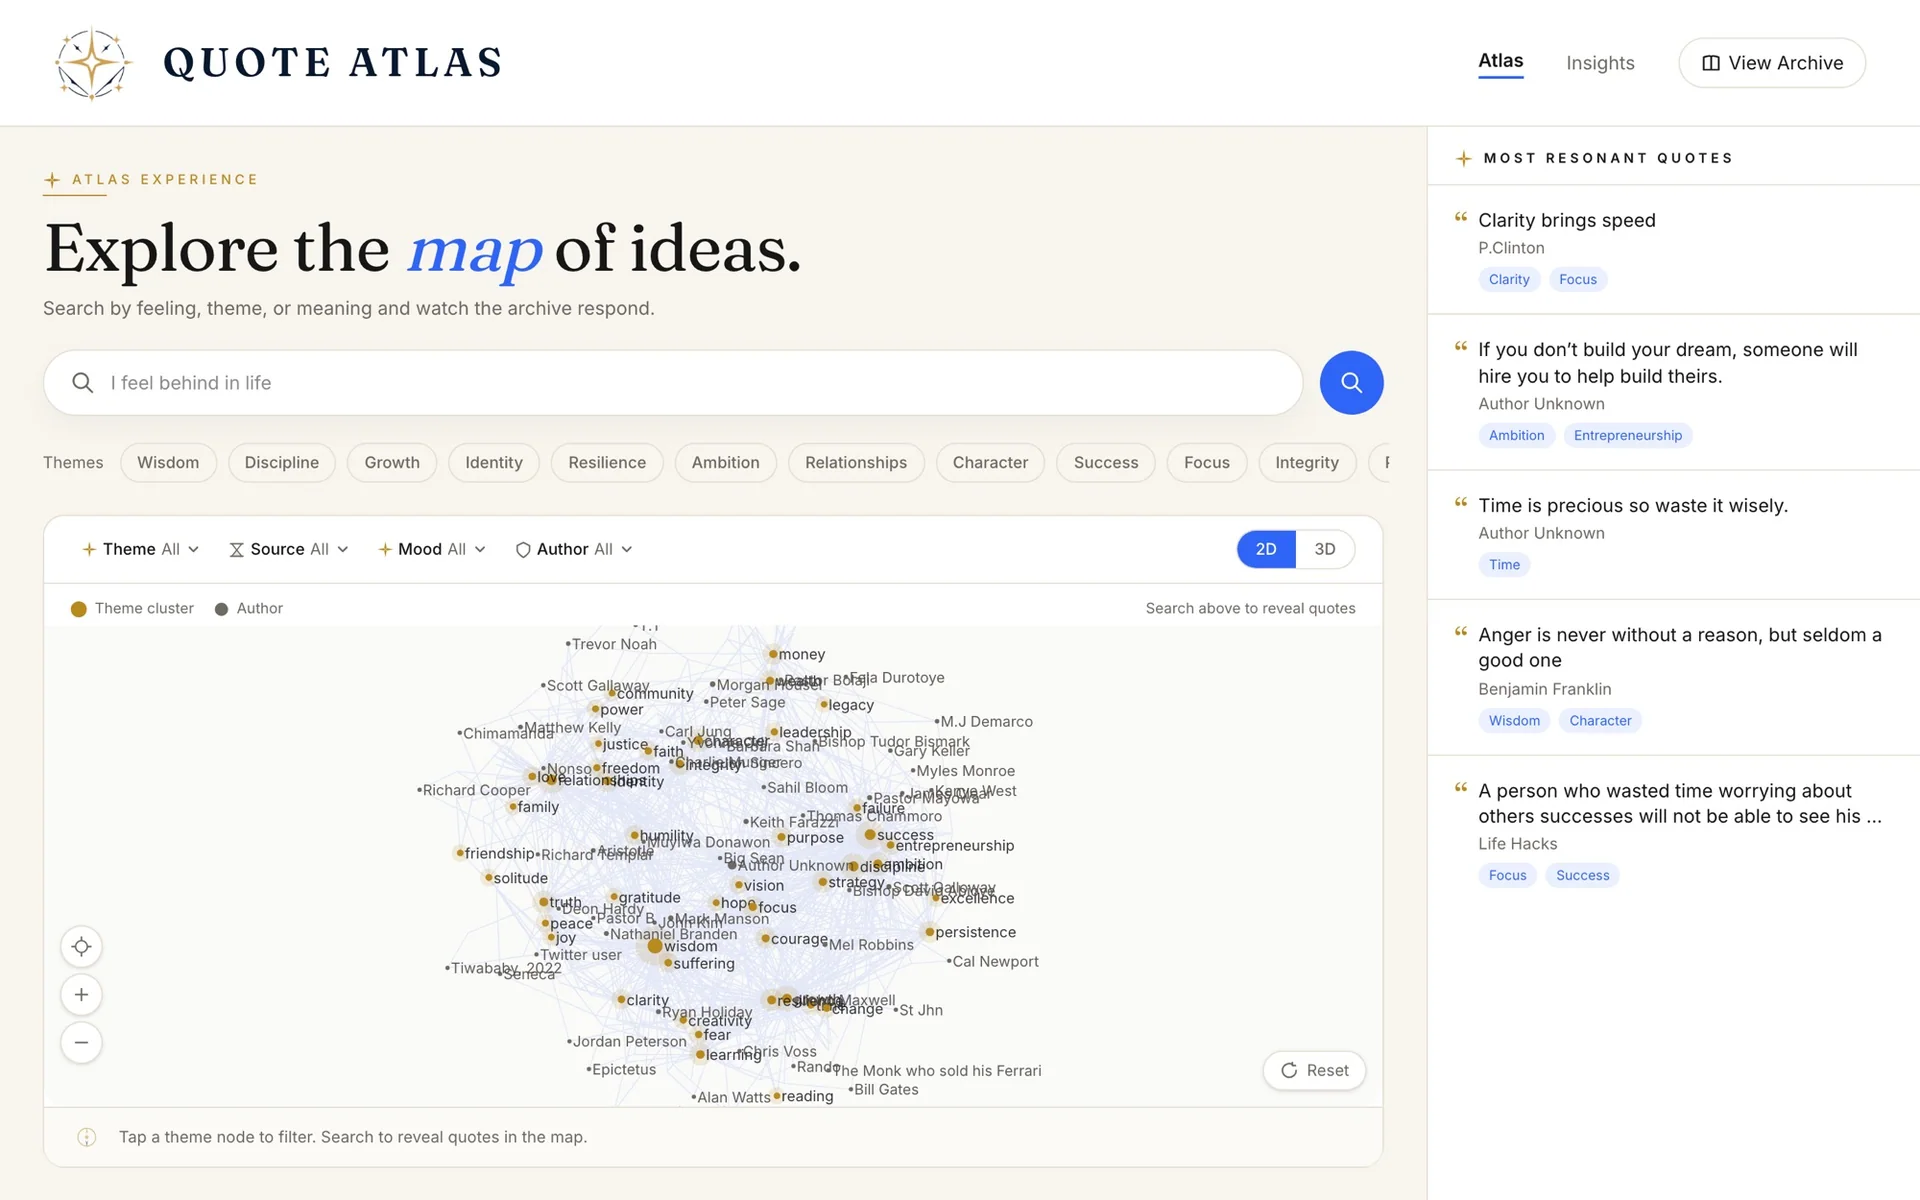Open the Author All dropdown

click(x=574, y=549)
